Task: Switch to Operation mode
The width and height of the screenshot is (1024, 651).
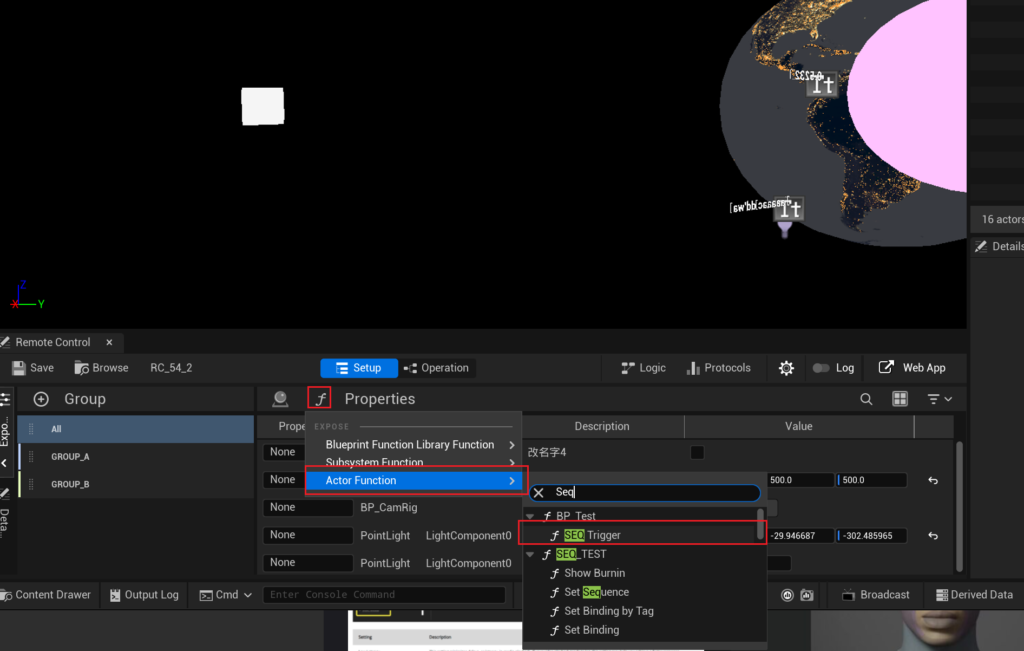Action: click(436, 368)
